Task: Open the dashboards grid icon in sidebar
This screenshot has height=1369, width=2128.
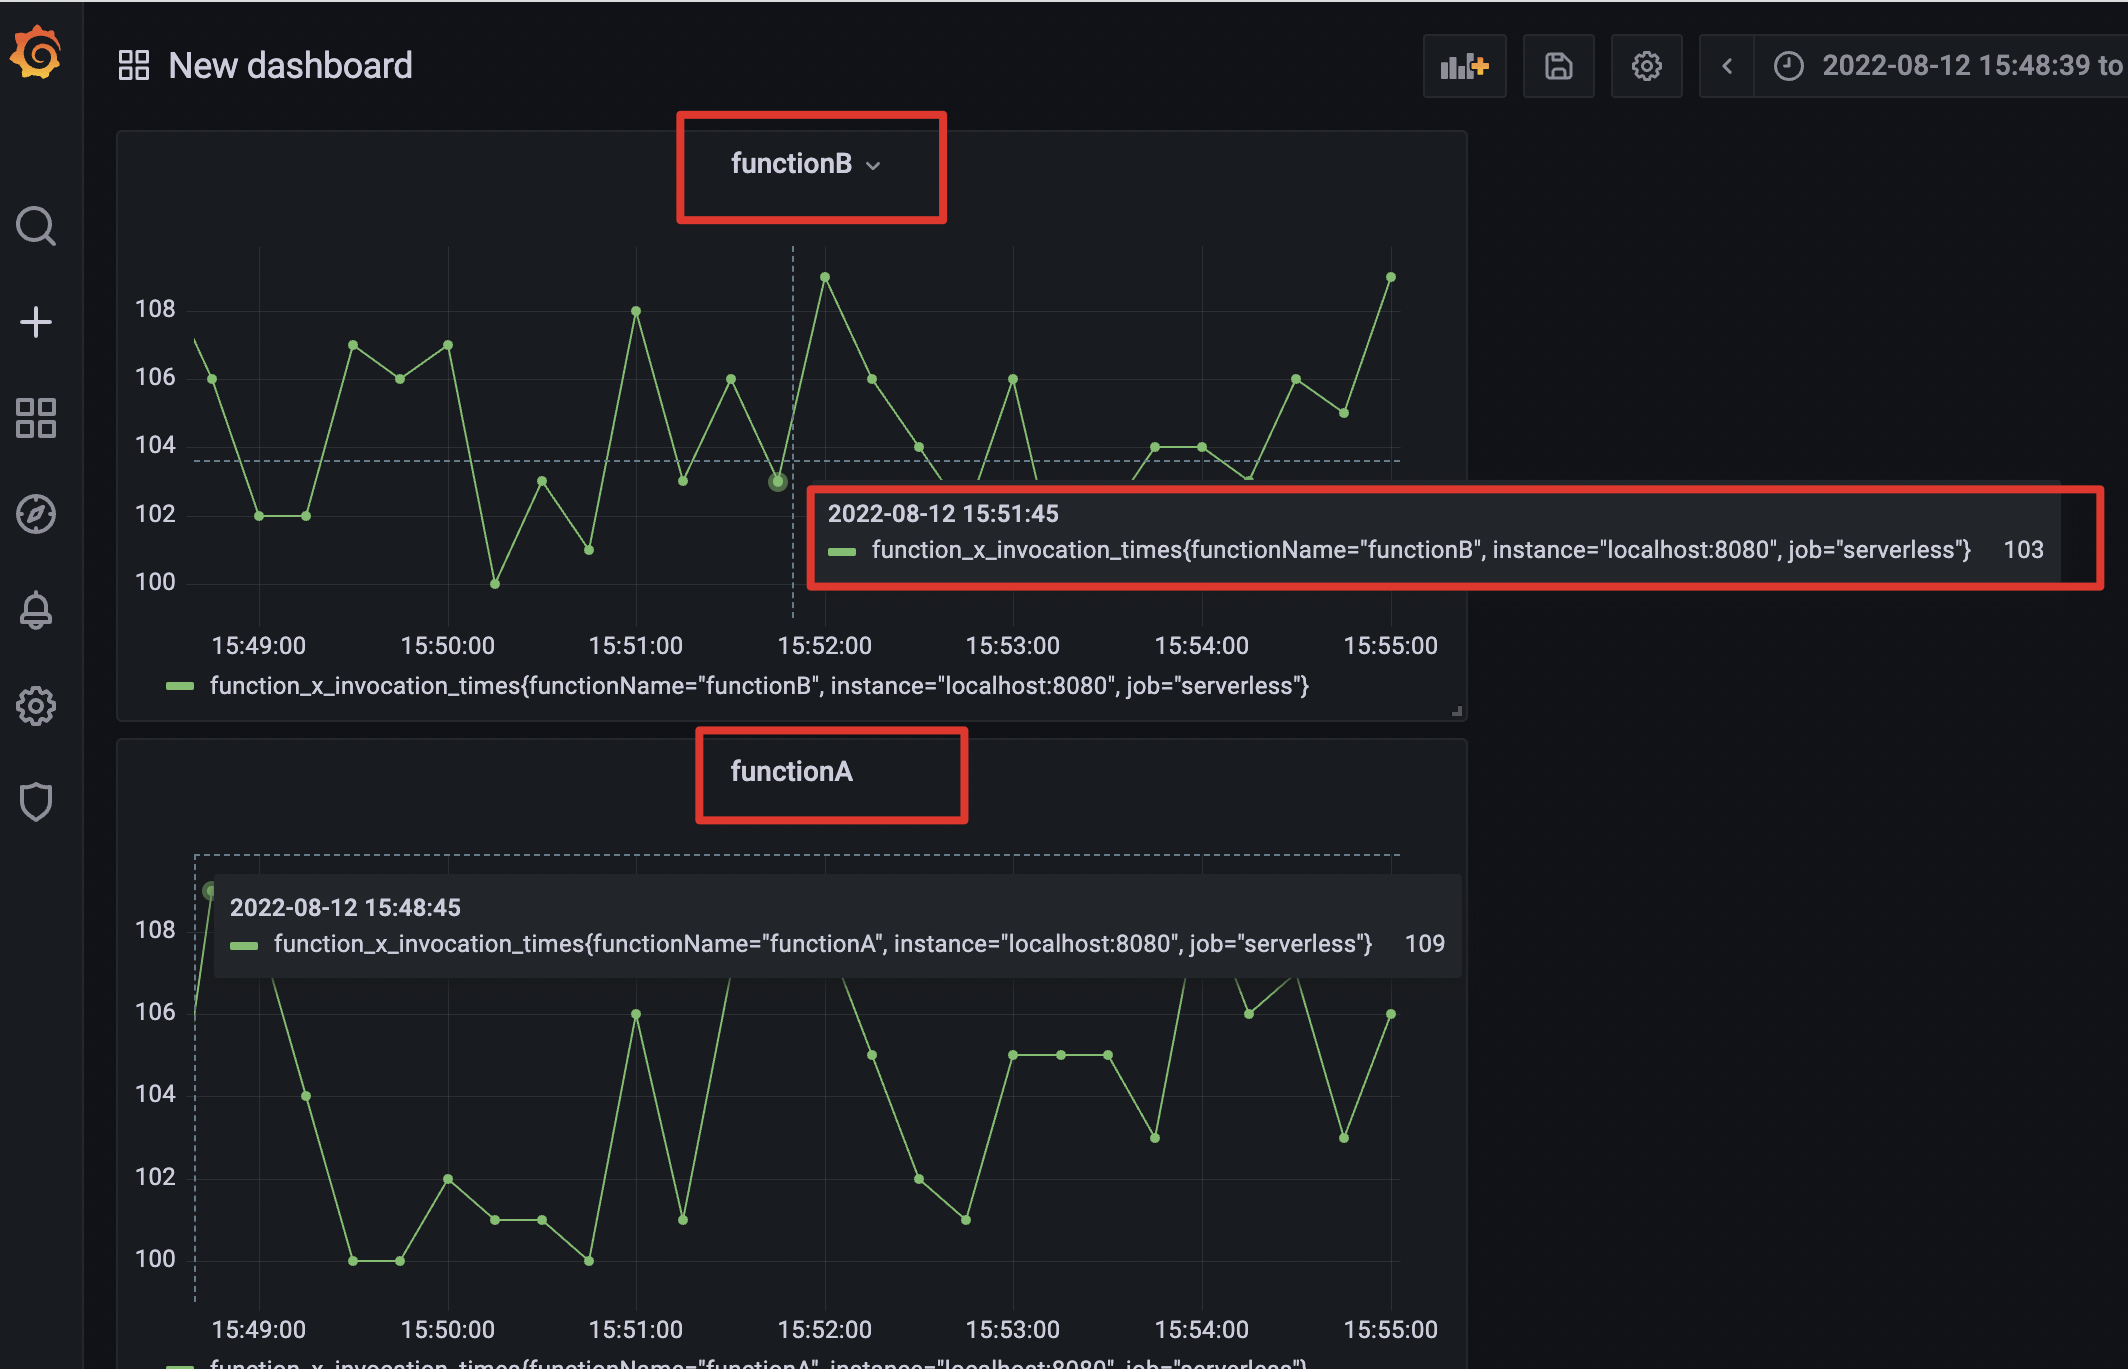Action: pos(36,418)
